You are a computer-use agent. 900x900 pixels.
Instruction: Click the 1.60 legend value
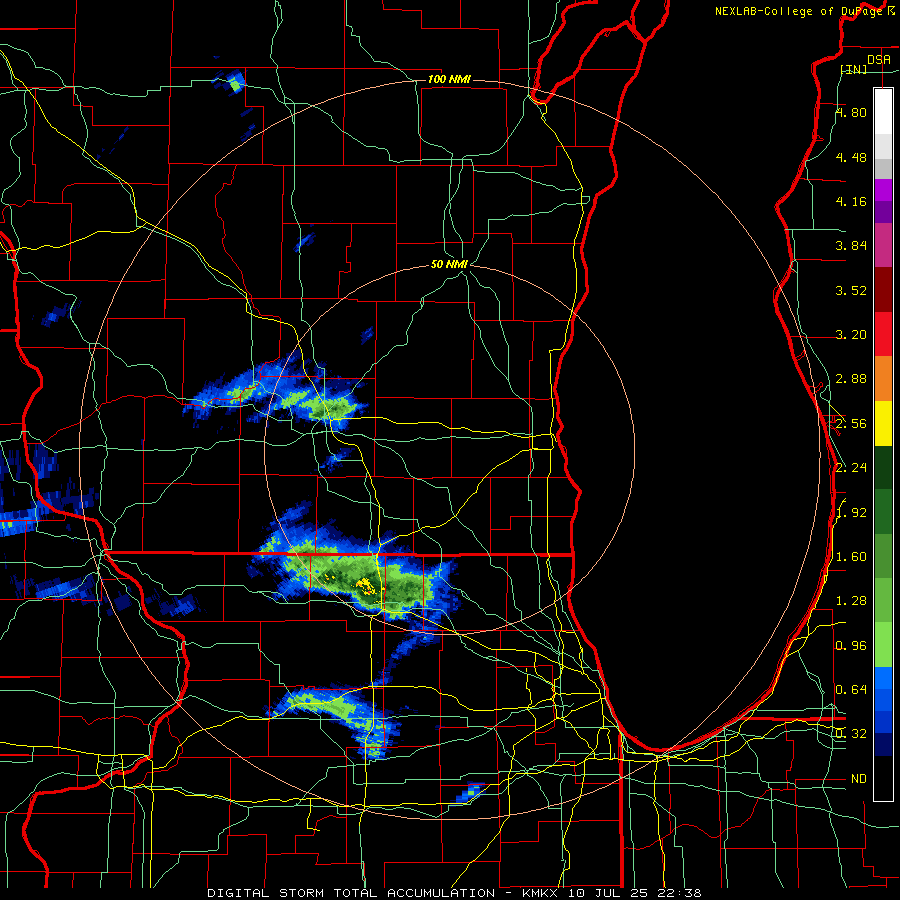pos(851,557)
